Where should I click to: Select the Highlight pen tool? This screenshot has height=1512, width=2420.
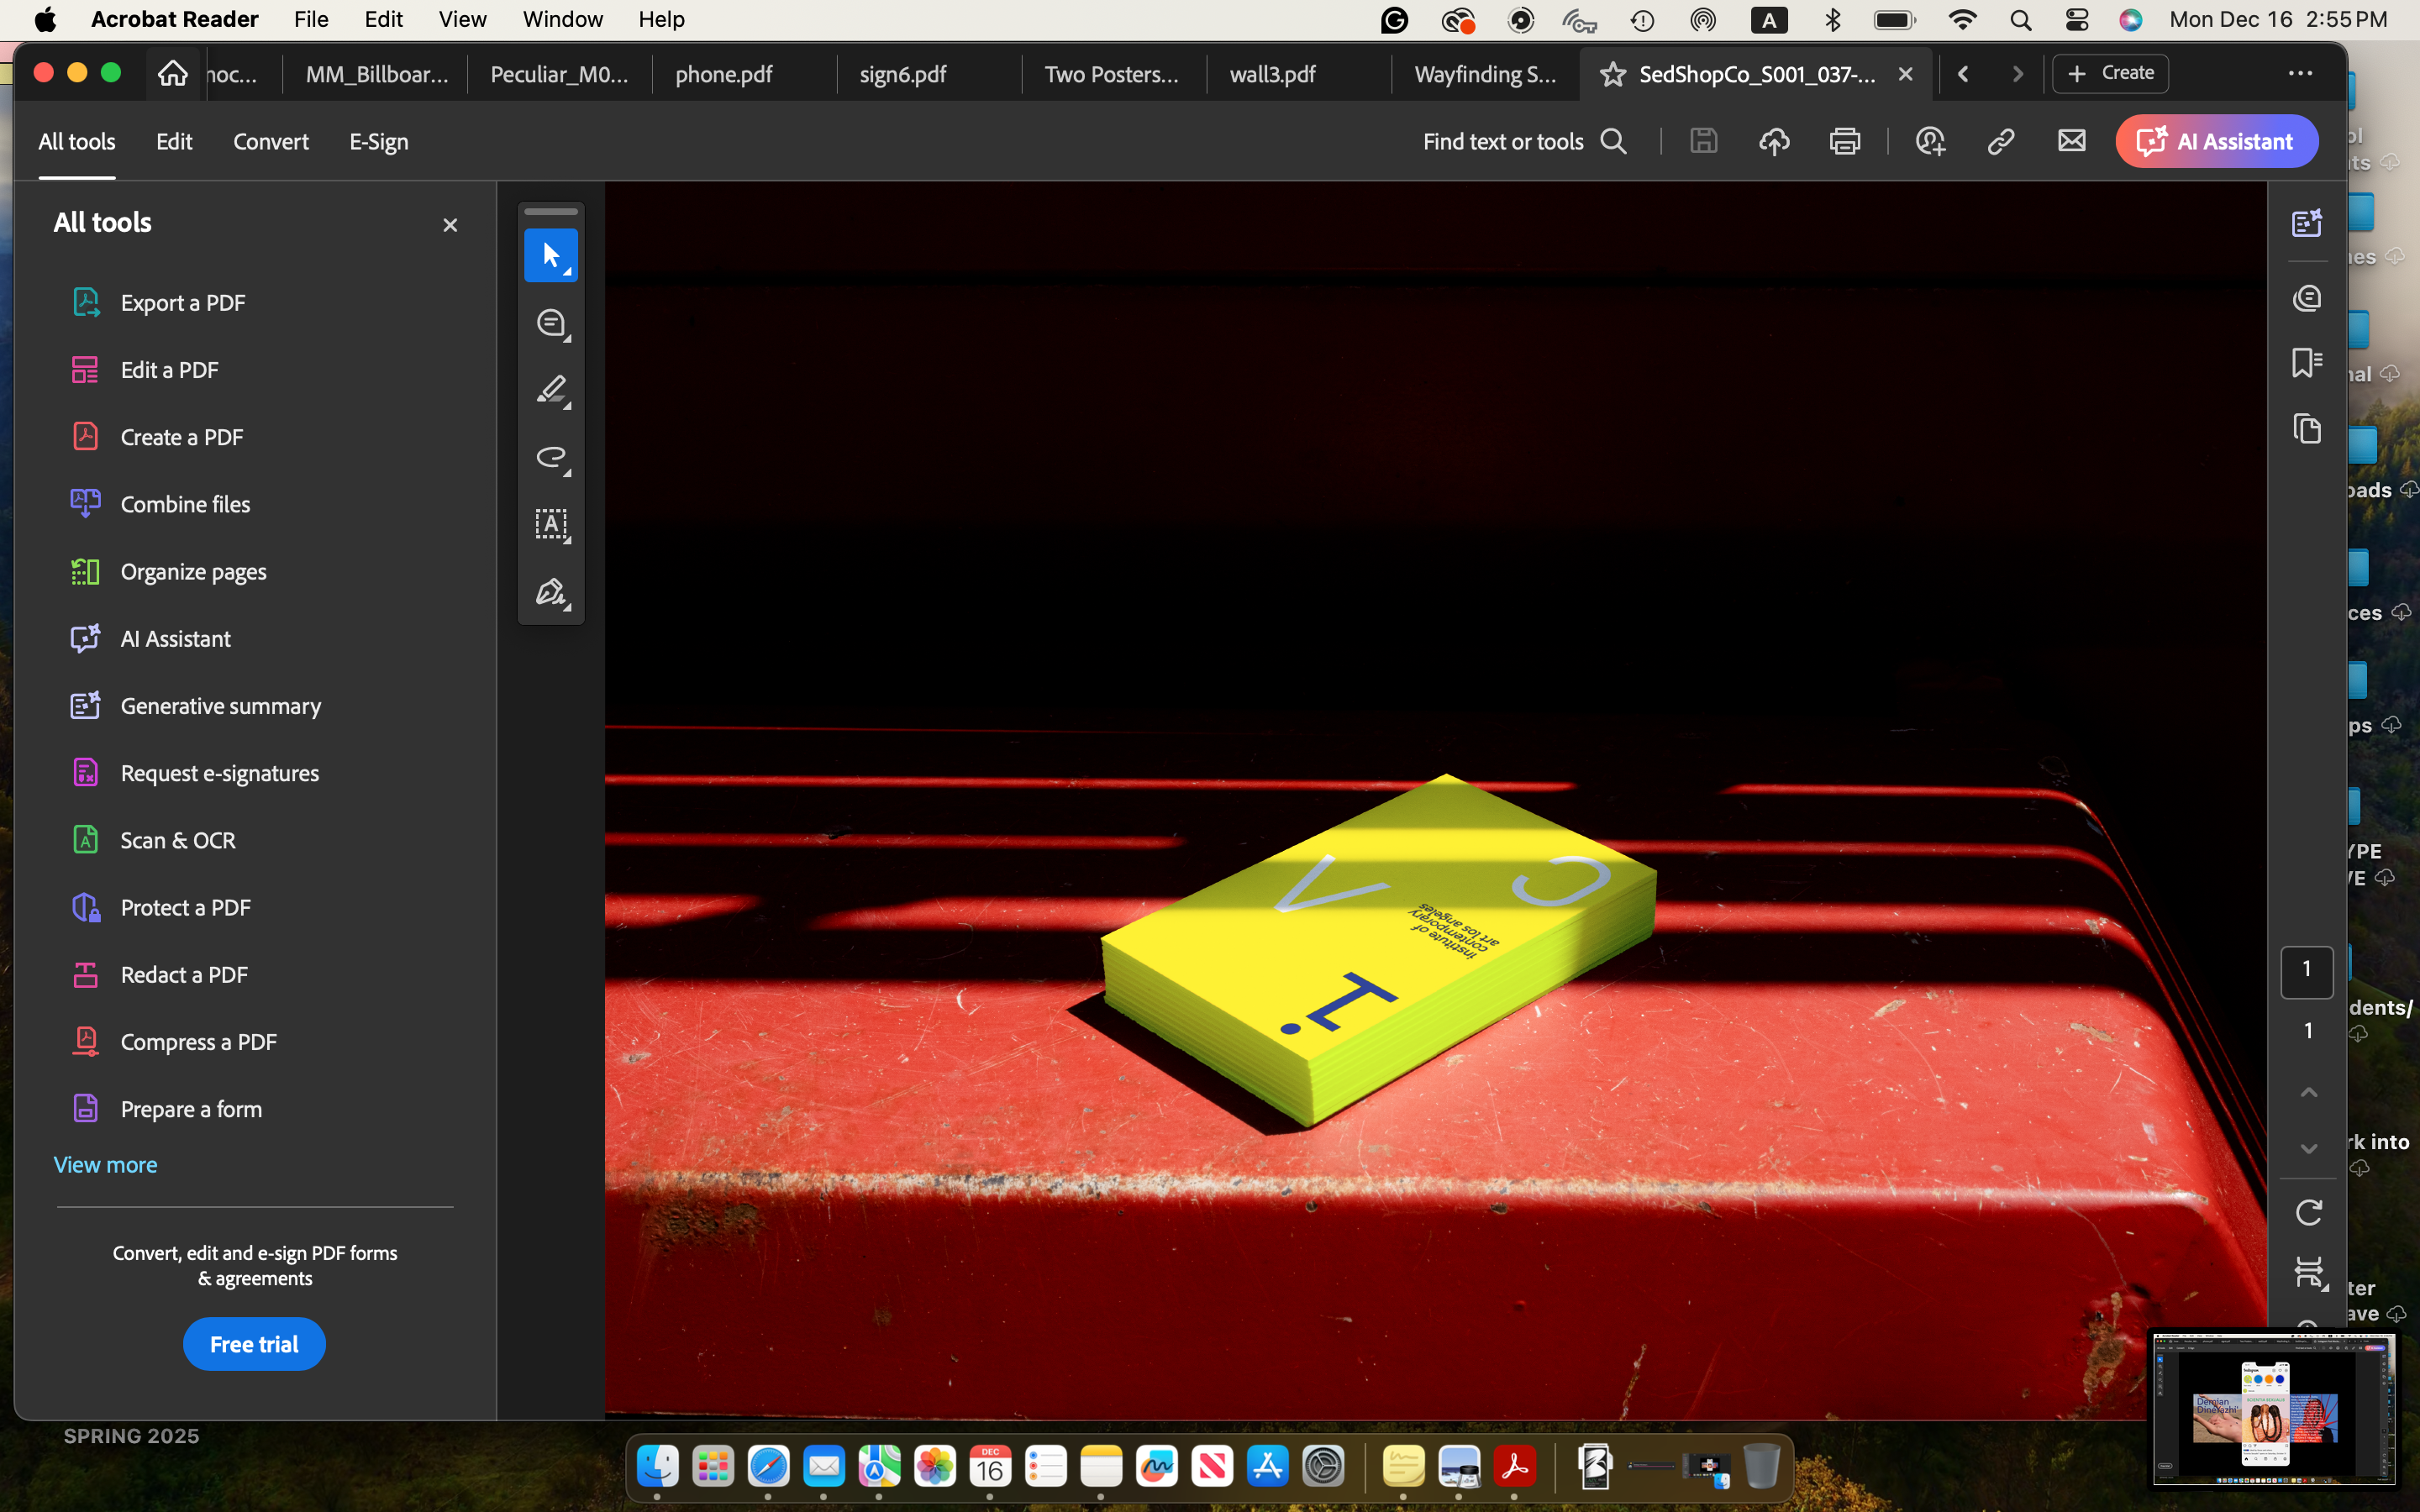click(551, 390)
